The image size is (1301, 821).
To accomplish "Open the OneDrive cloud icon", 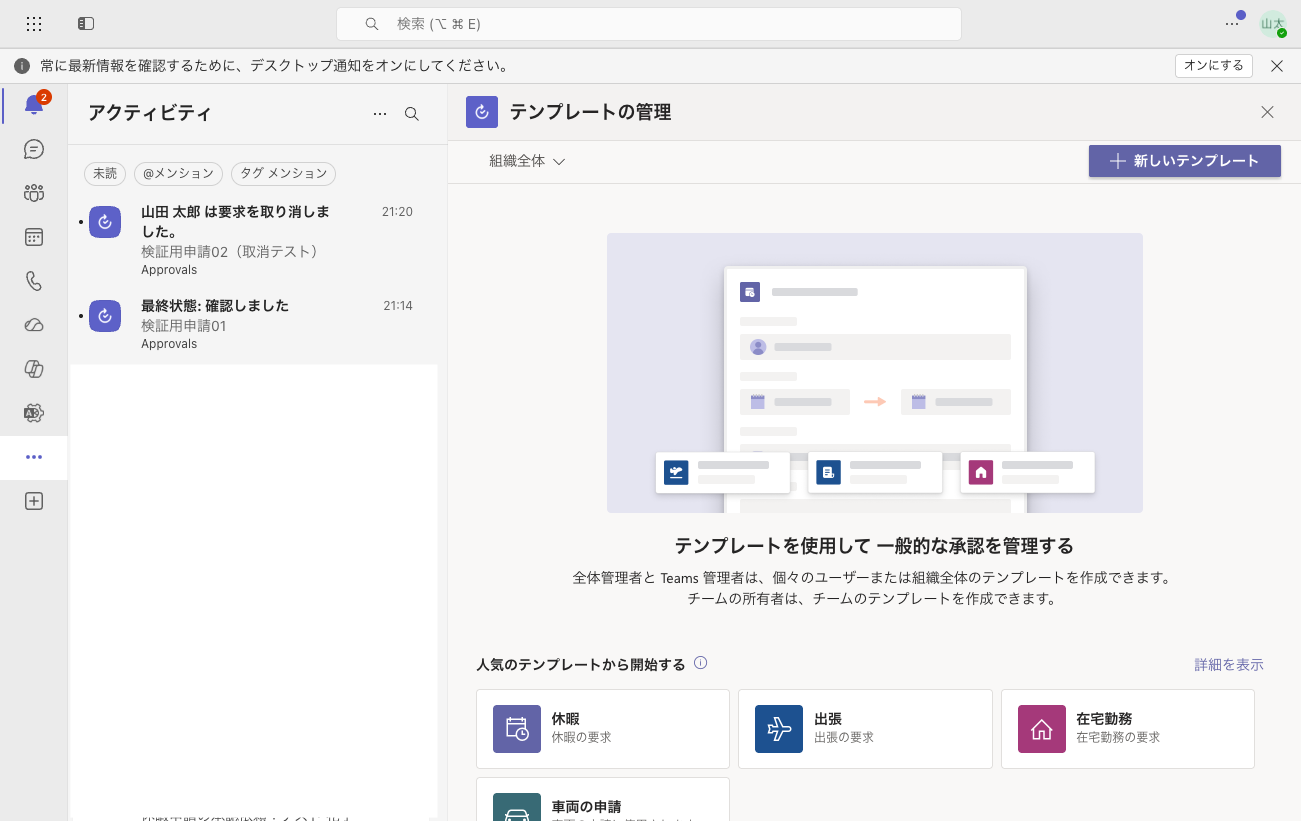I will (x=34, y=325).
